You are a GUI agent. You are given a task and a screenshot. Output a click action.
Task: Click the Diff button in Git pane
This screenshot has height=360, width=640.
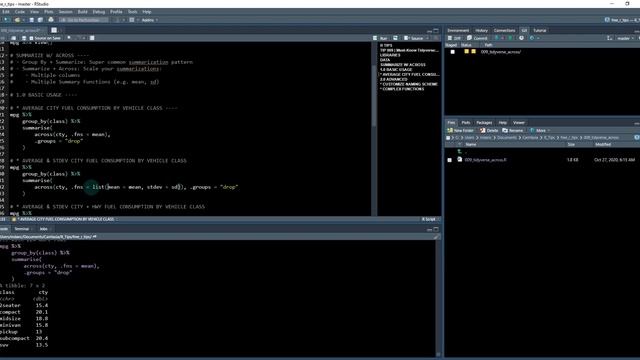[x=454, y=38]
